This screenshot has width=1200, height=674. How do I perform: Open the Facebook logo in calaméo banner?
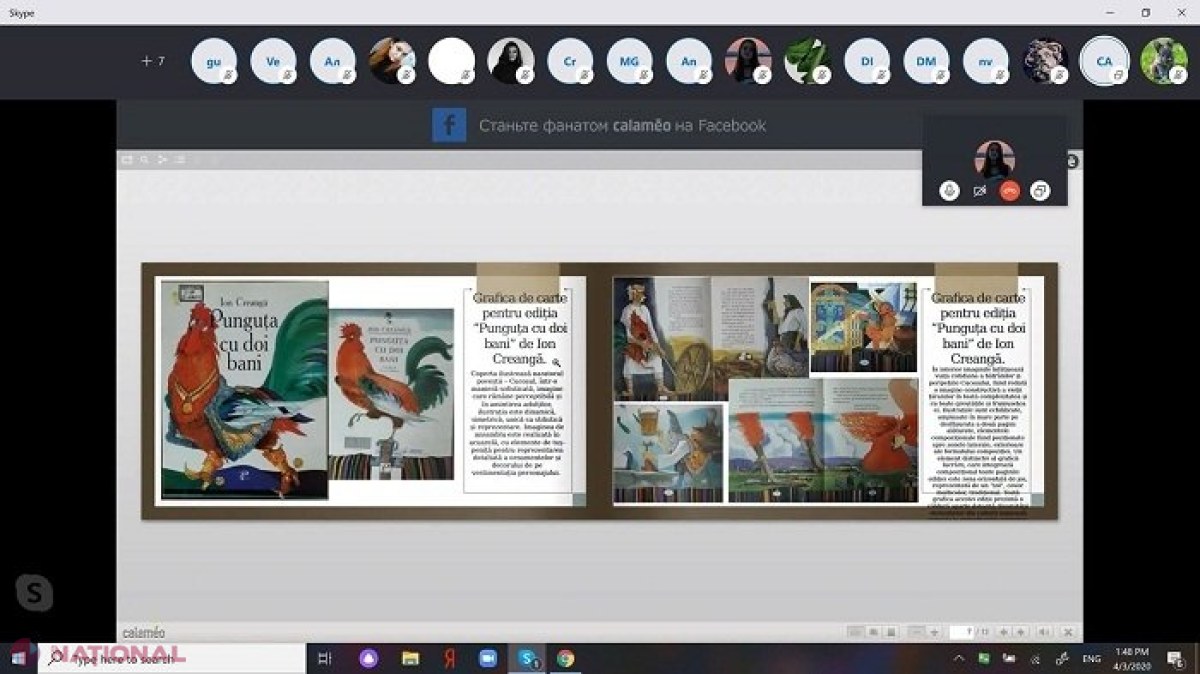coord(449,126)
